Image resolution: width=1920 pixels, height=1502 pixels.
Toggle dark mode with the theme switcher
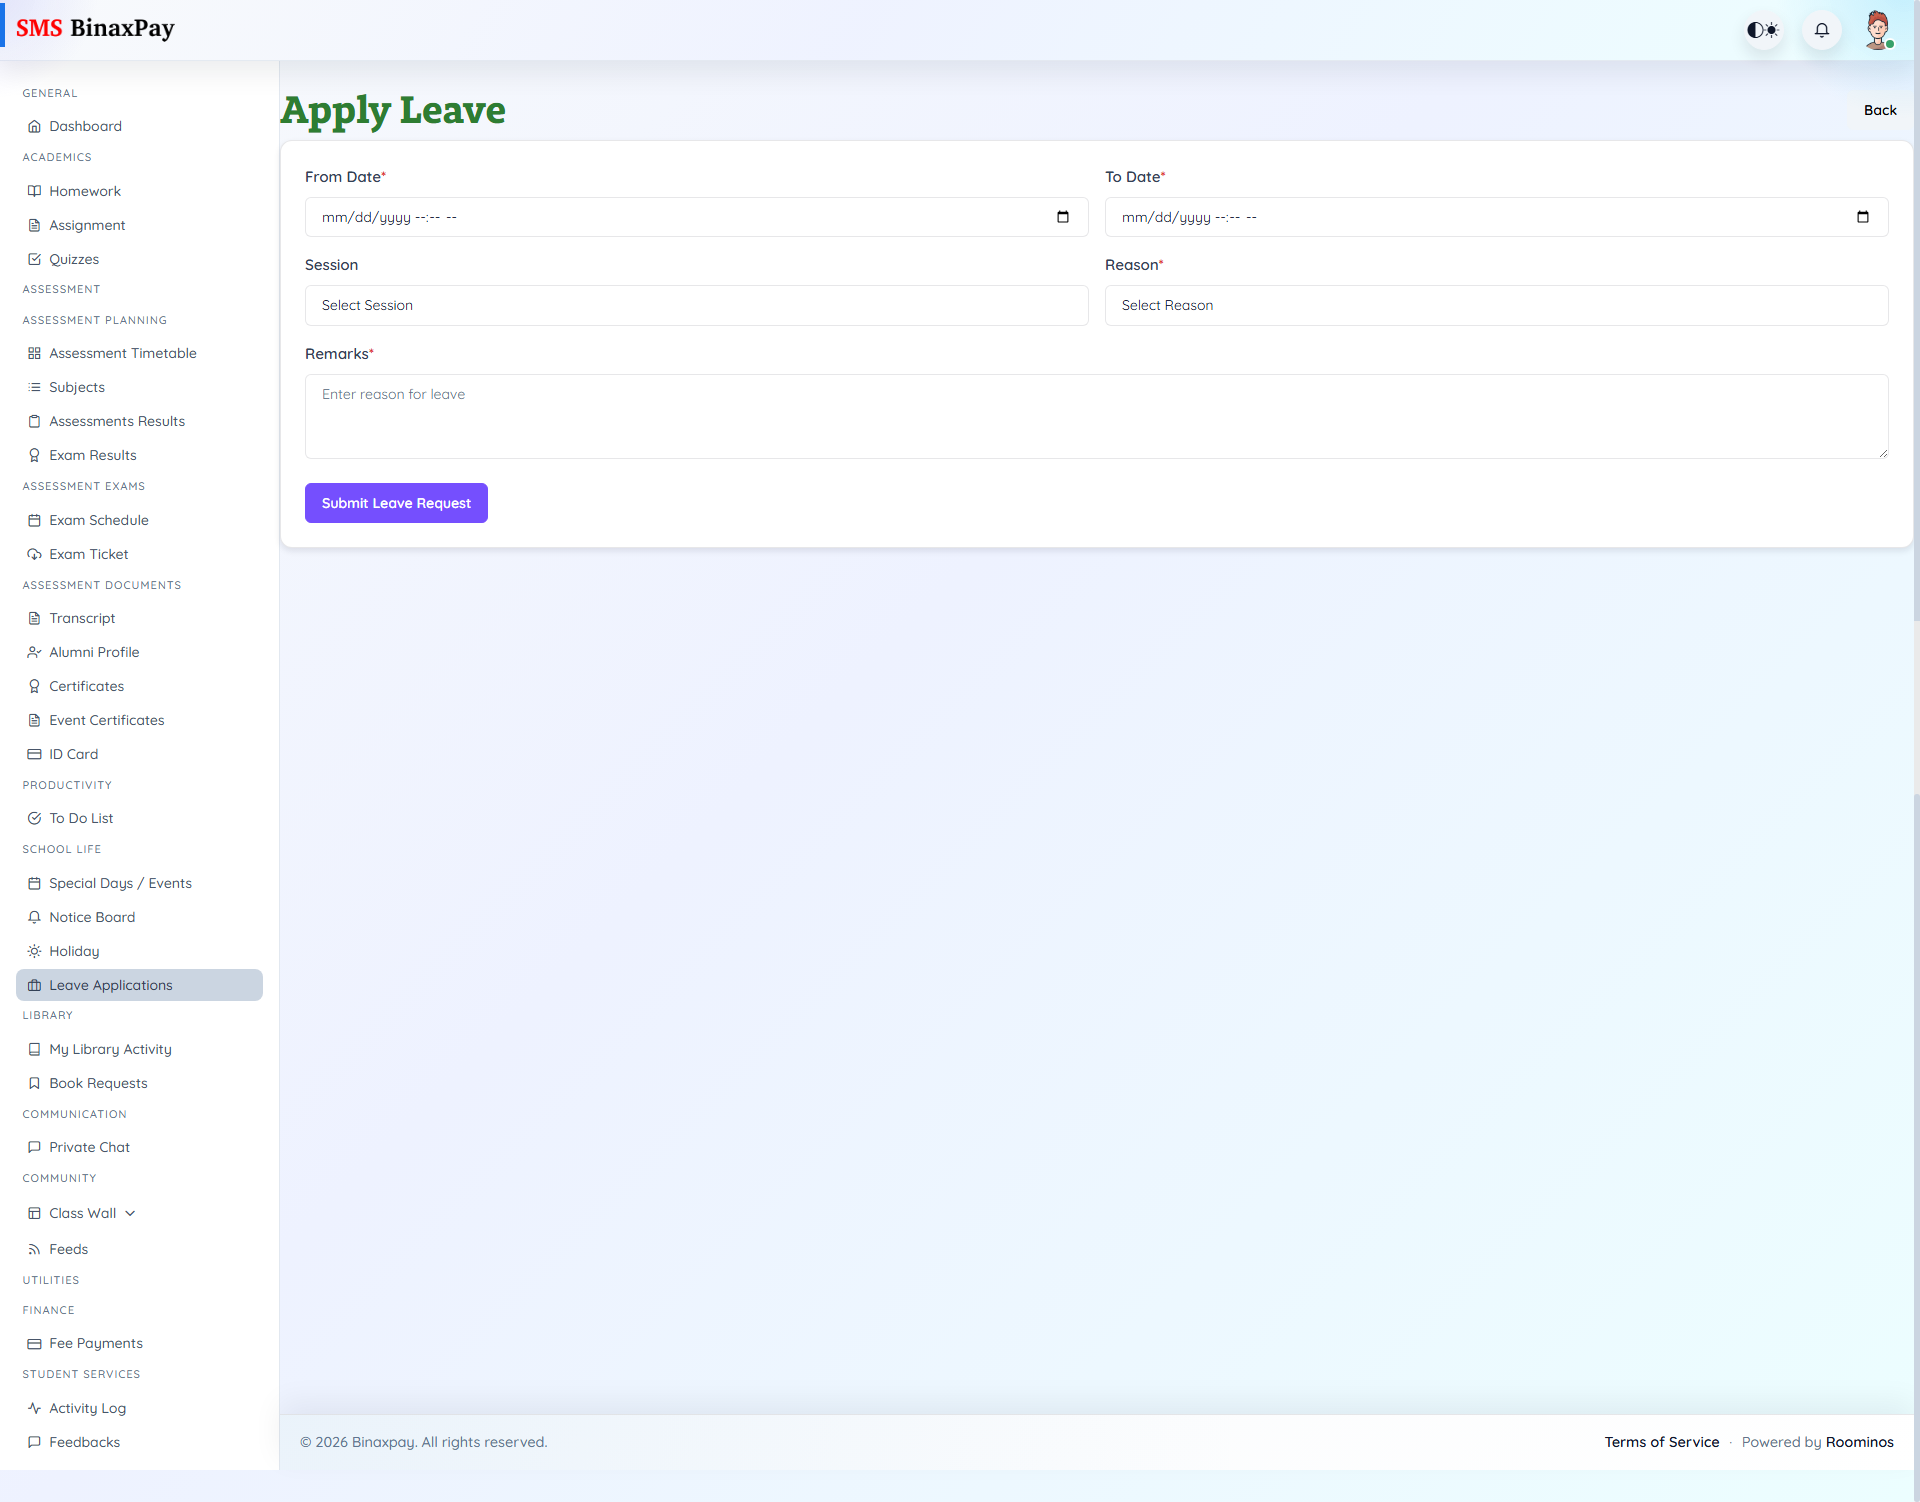(x=1763, y=30)
